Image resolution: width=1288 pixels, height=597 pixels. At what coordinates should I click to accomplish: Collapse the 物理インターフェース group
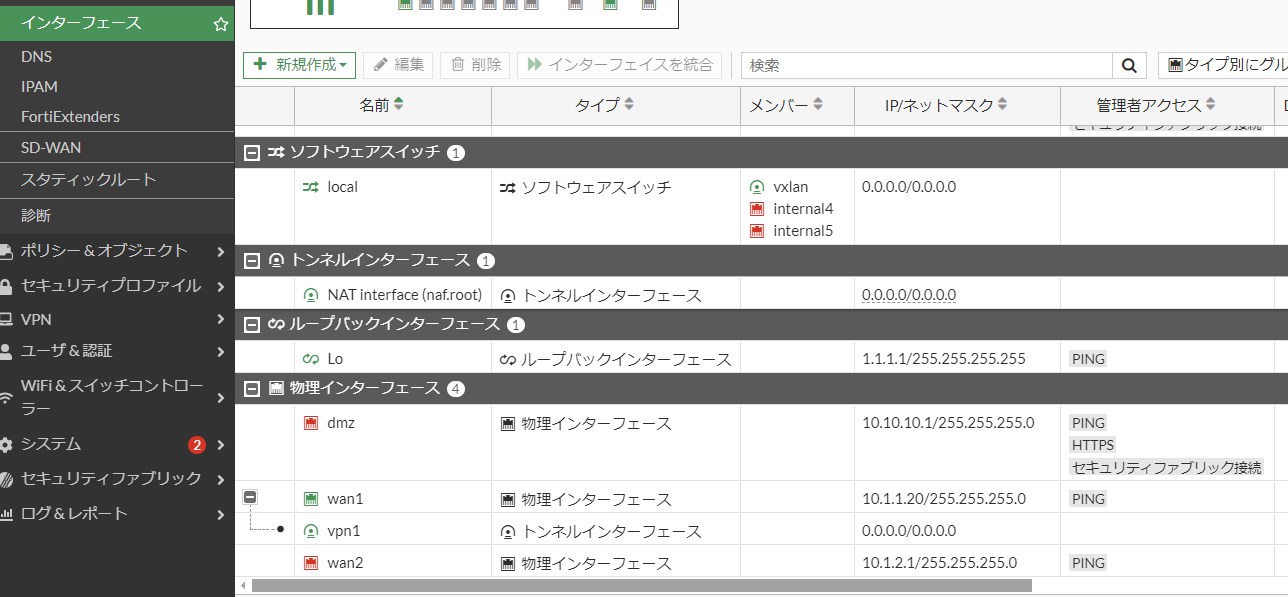coord(252,389)
